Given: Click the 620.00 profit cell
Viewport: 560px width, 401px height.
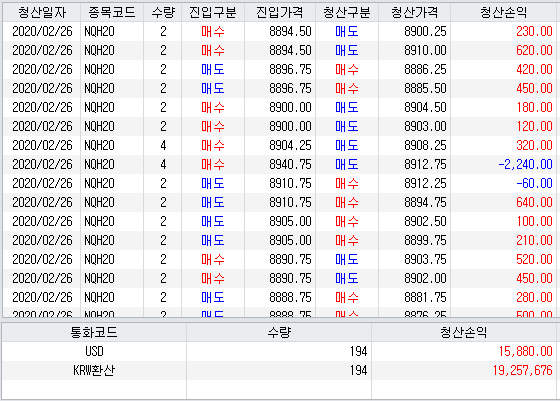Looking at the screenshot, I should 504,50.
